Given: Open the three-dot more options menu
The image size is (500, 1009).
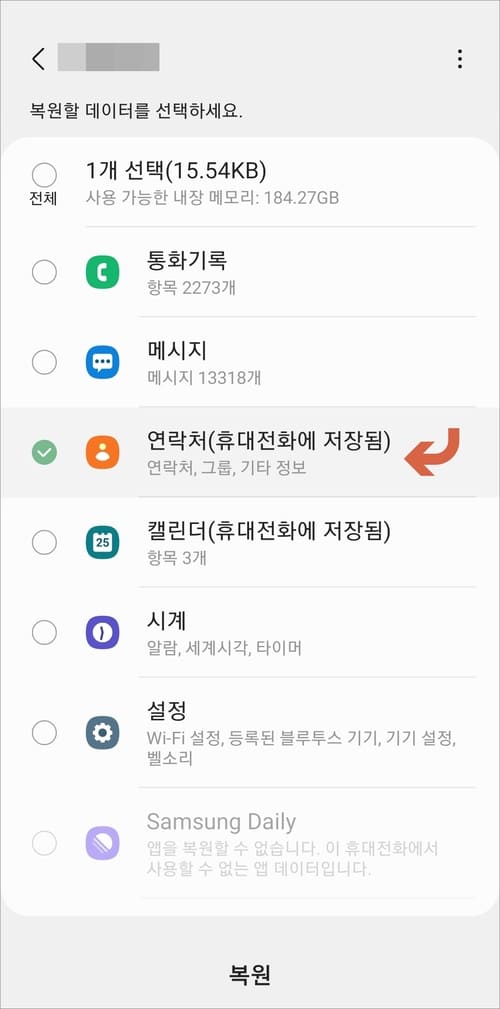Looking at the screenshot, I should tap(459, 59).
